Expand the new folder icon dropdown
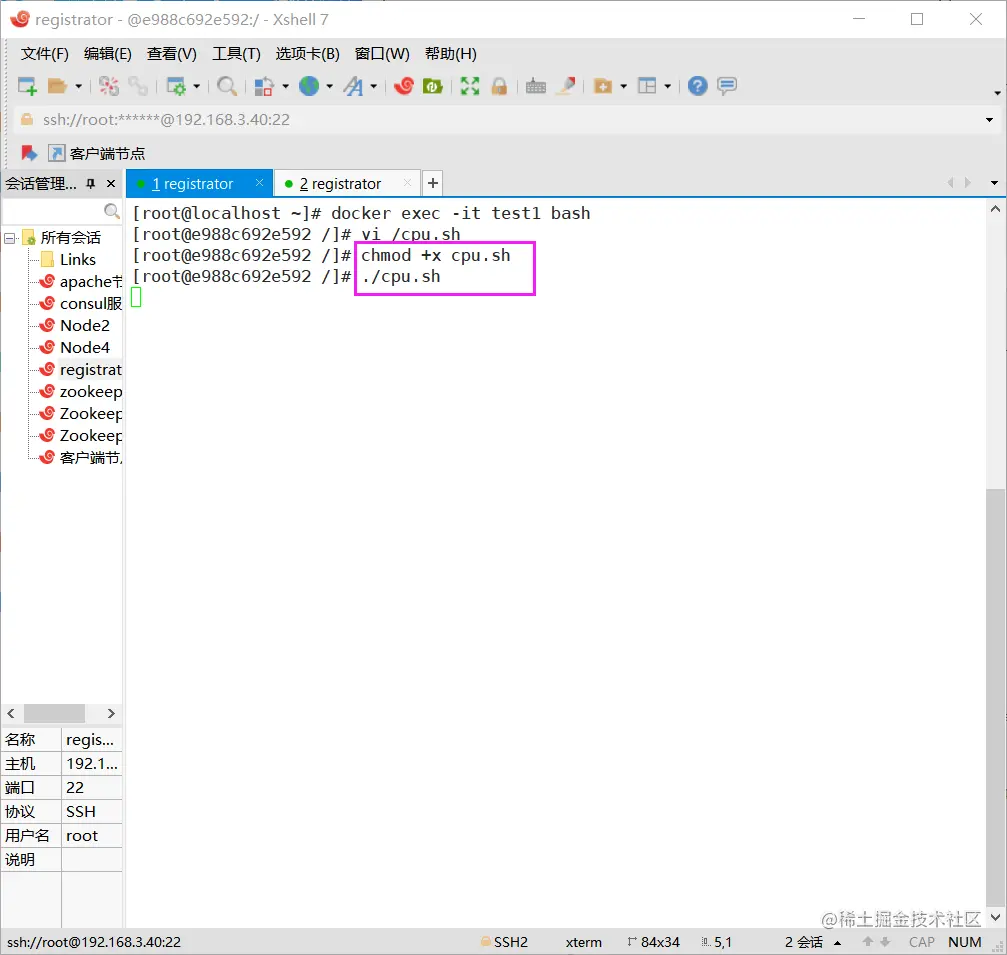Screen dimensions: 1007x955 coord(623,86)
